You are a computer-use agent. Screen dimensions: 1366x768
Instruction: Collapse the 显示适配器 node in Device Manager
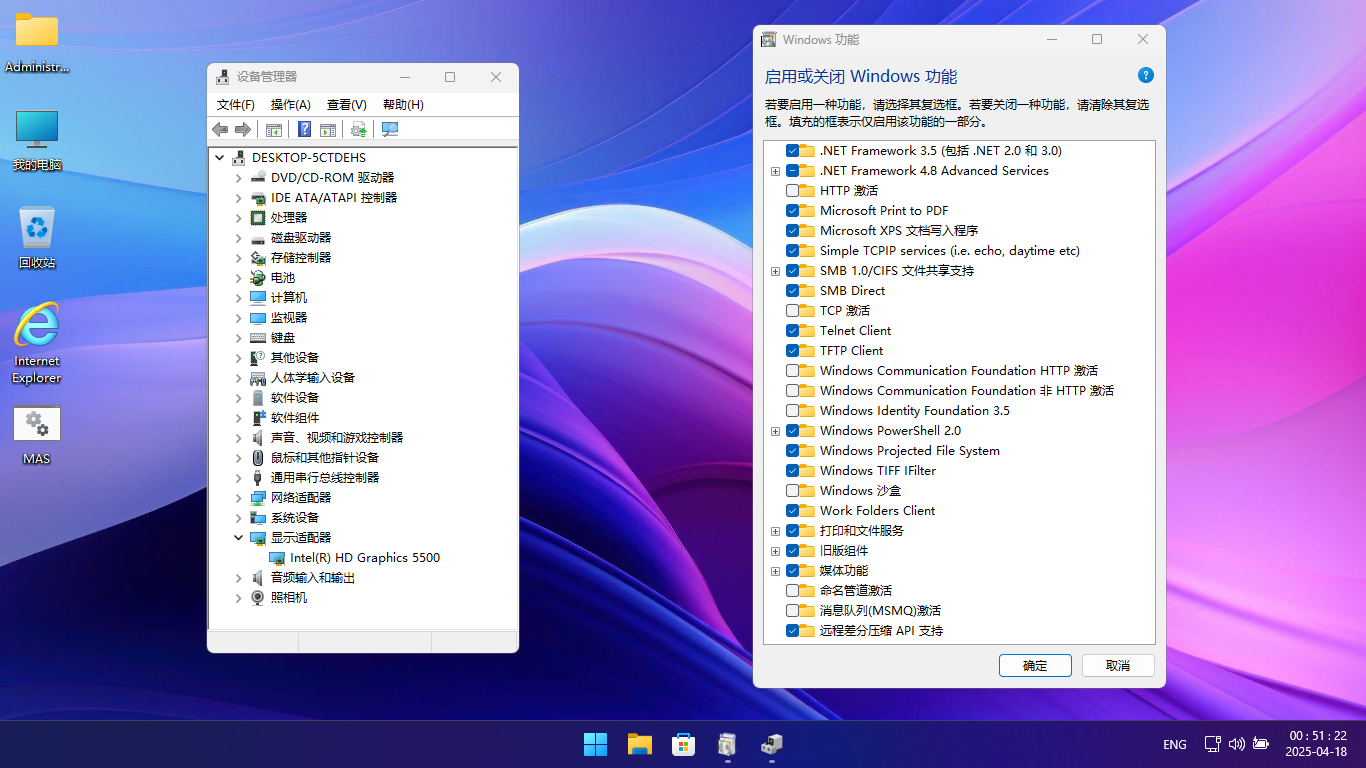[x=238, y=537]
